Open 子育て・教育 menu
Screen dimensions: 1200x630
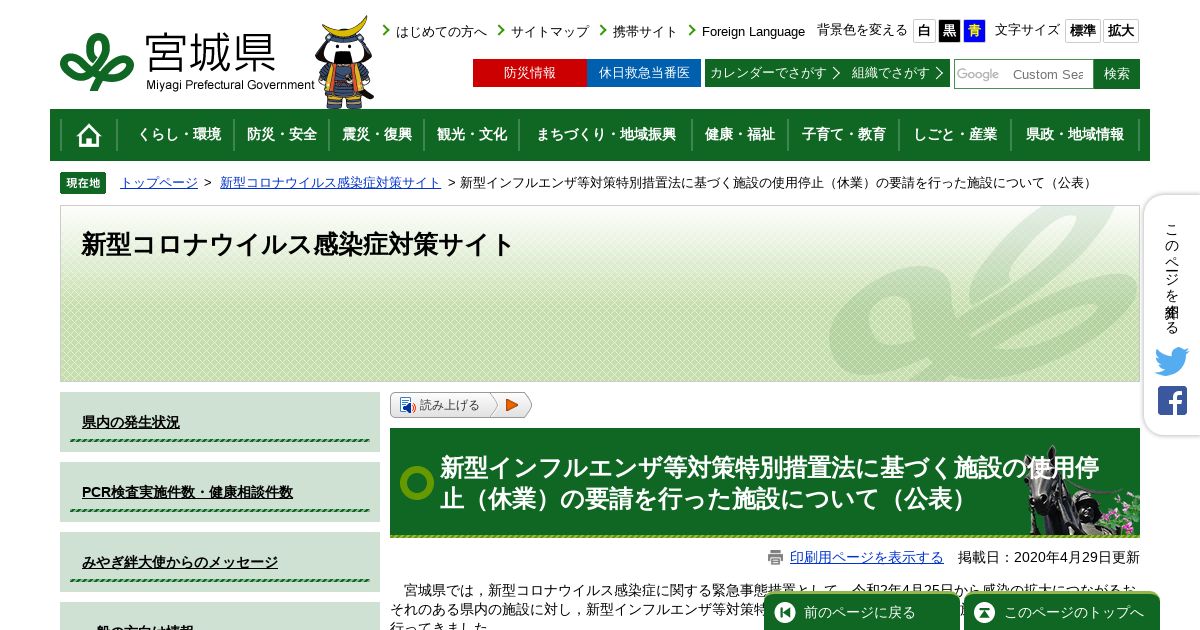[x=844, y=135]
